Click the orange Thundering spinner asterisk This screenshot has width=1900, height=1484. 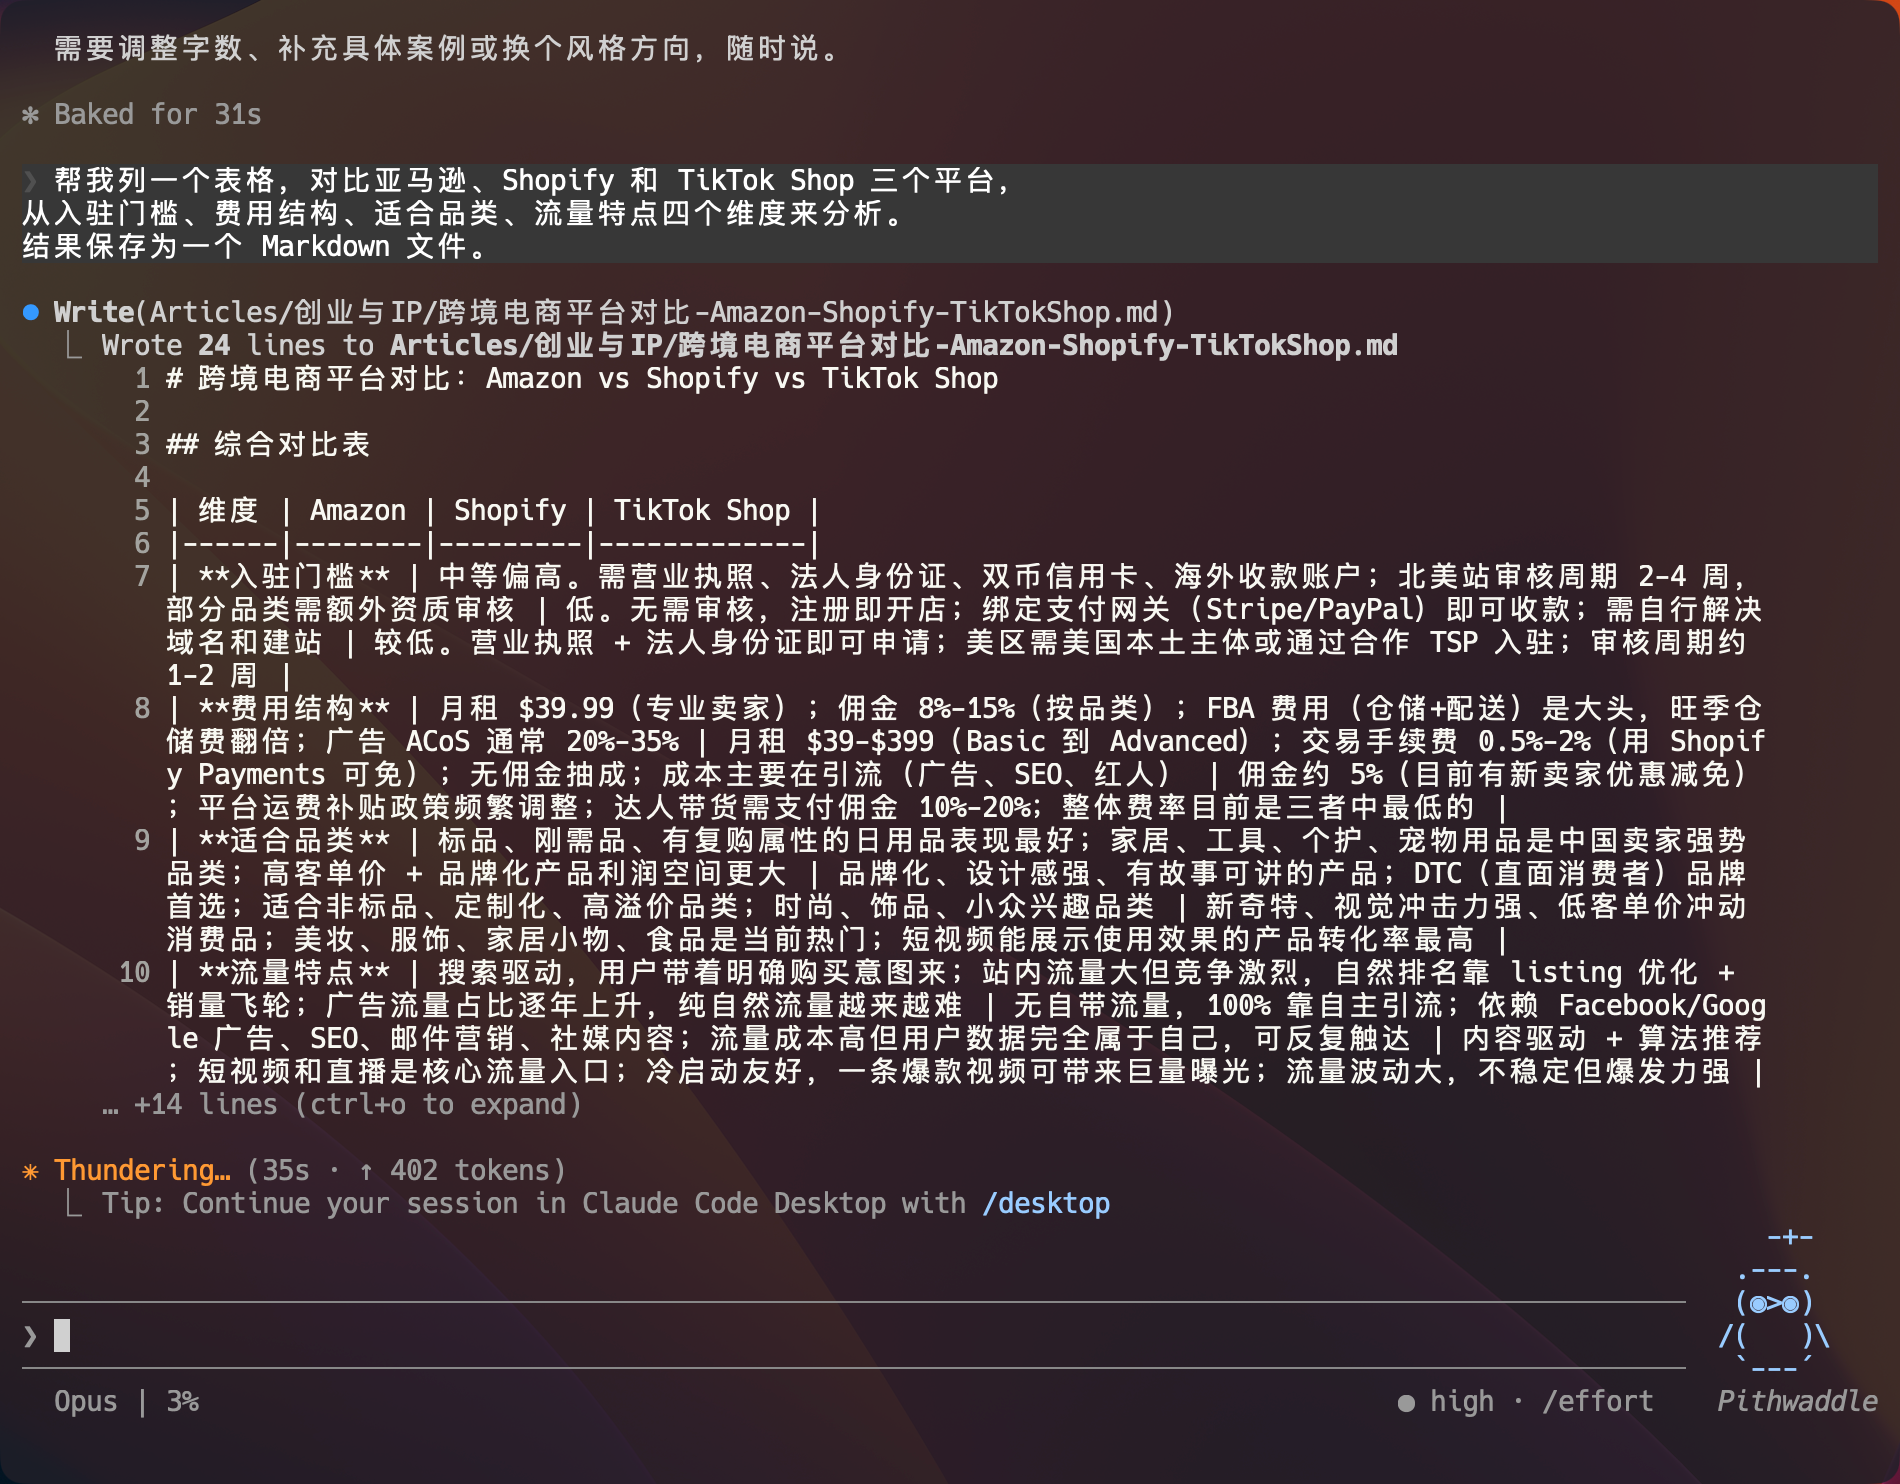(31, 1170)
